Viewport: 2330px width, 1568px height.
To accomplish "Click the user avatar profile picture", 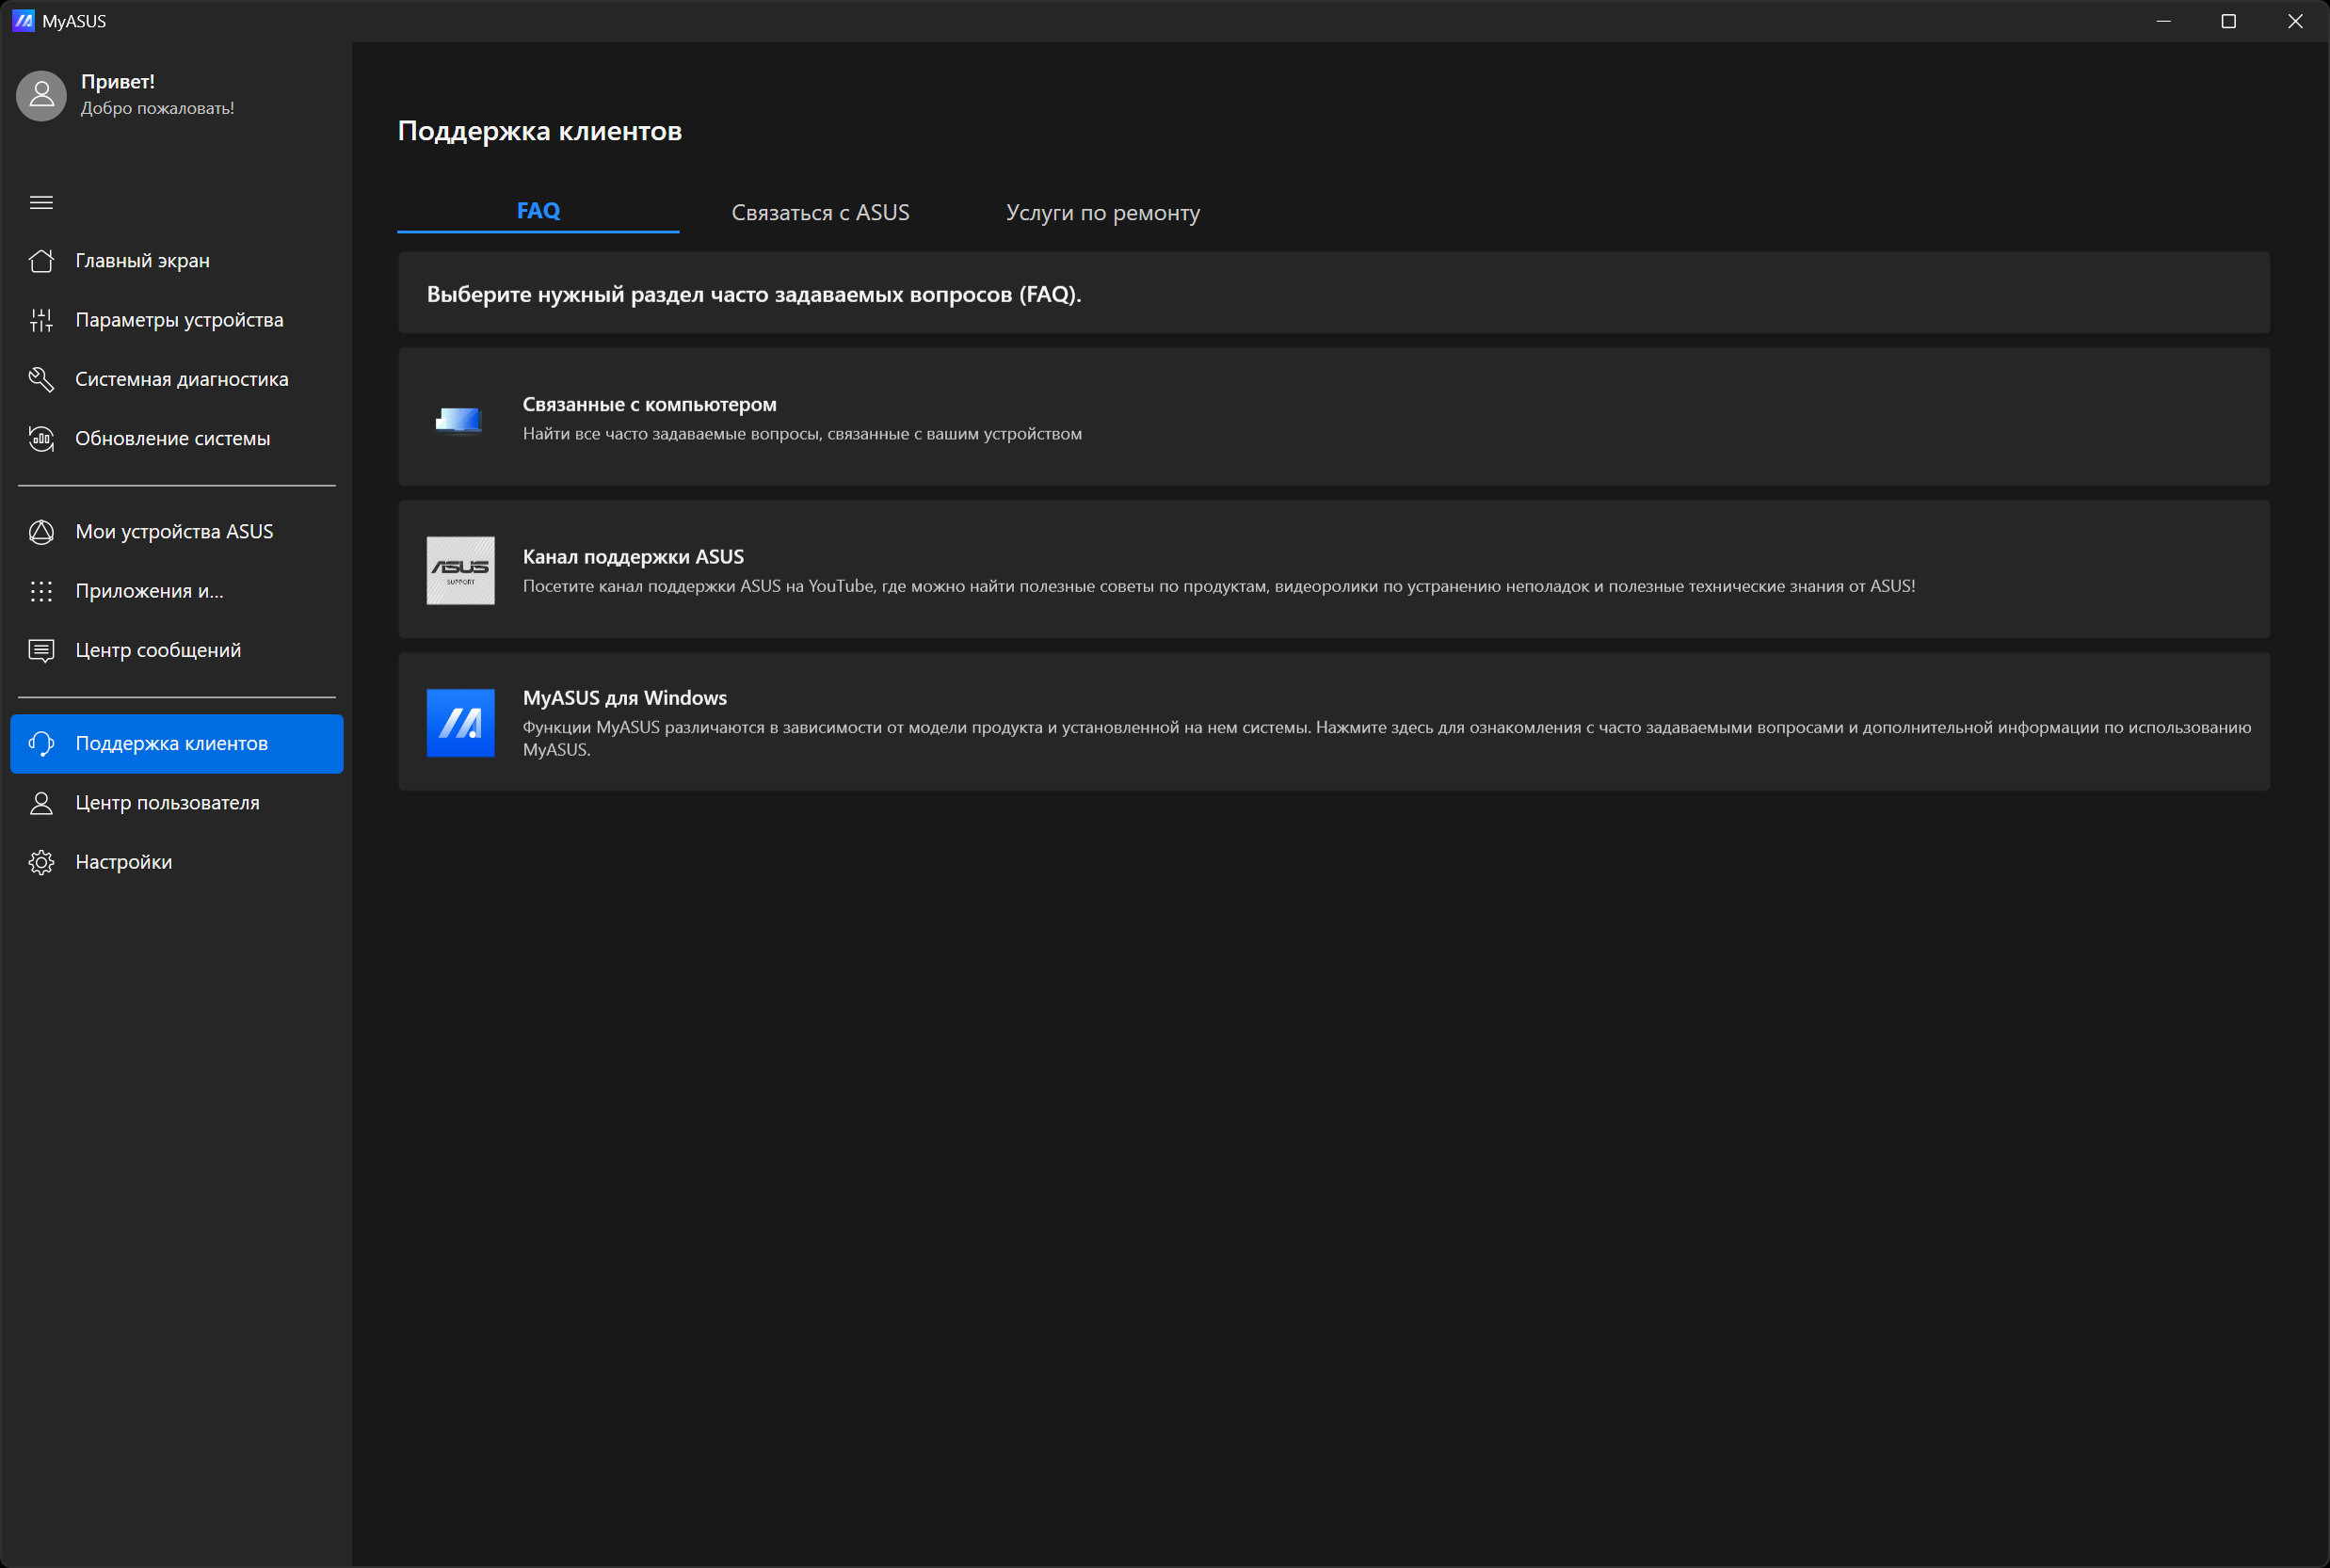I will [41, 95].
